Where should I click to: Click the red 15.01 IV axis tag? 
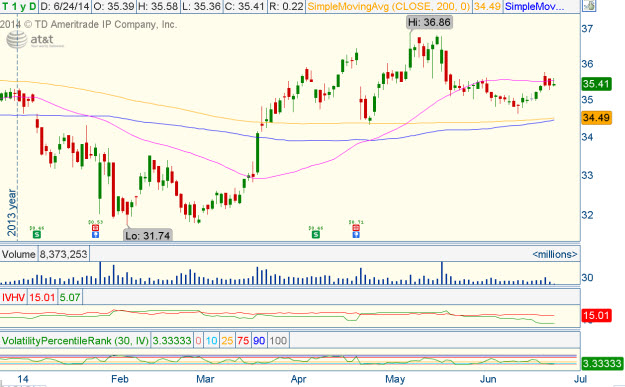(x=596, y=316)
